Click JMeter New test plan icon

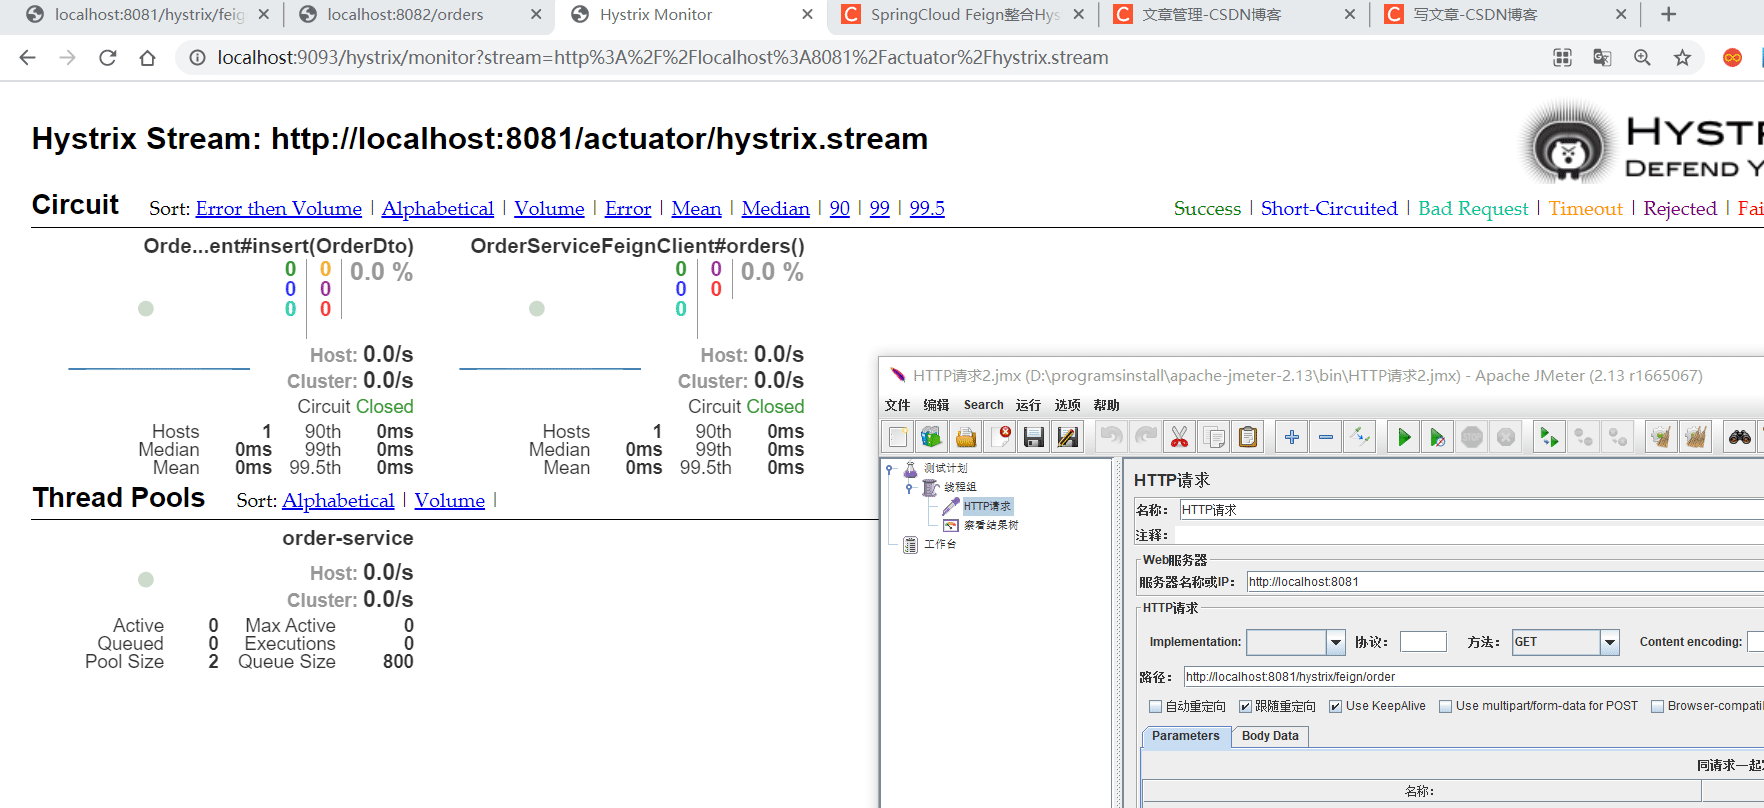pyautogui.click(x=898, y=437)
